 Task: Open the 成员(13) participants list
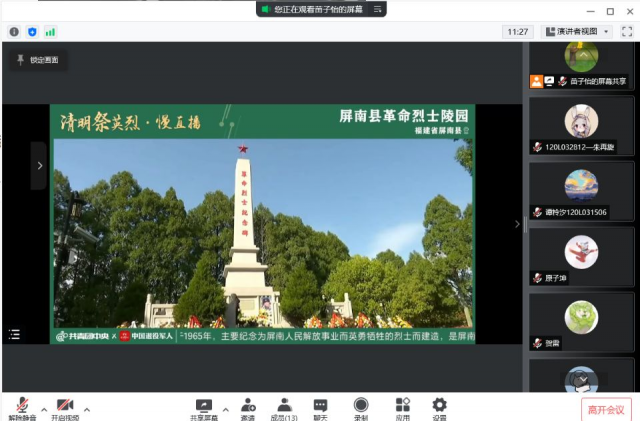[x=284, y=406]
